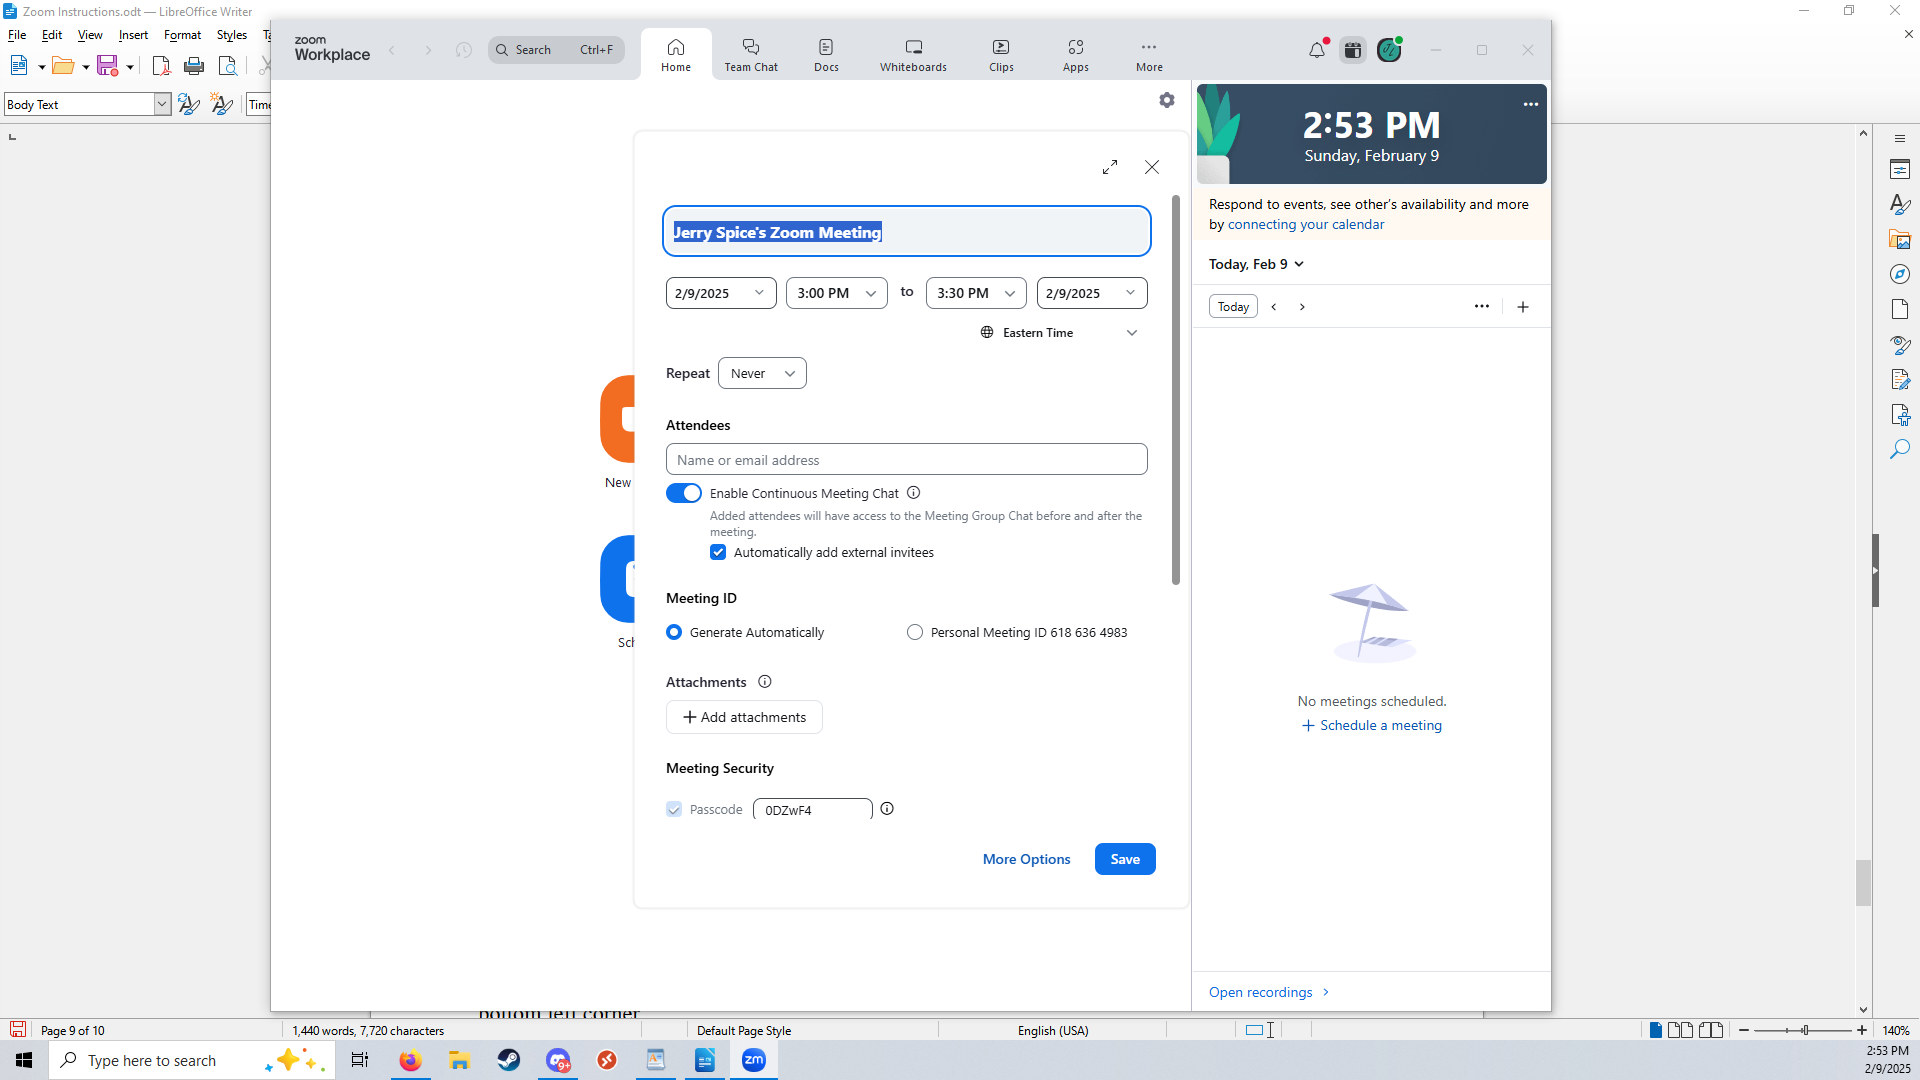Add new calendar event with plus icon

(x=1523, y=307)
